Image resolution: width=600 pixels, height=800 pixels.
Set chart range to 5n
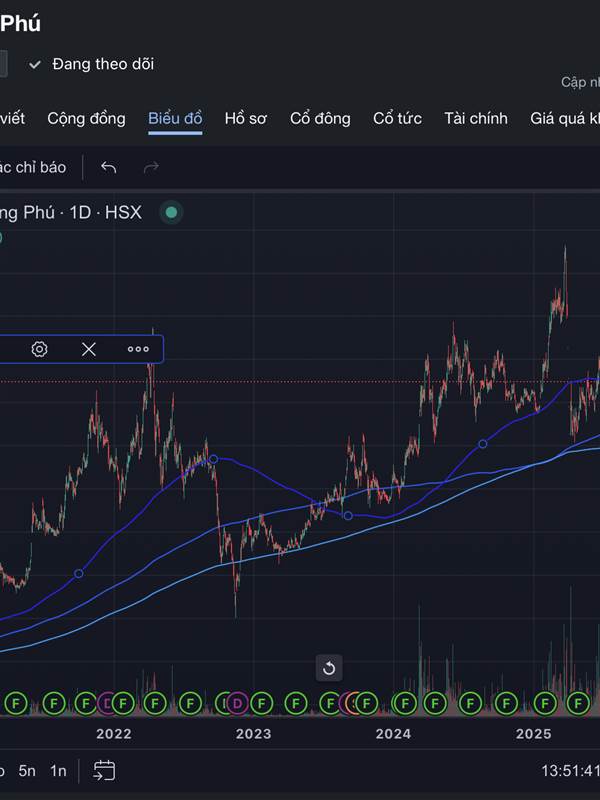[x=27, y=770]
